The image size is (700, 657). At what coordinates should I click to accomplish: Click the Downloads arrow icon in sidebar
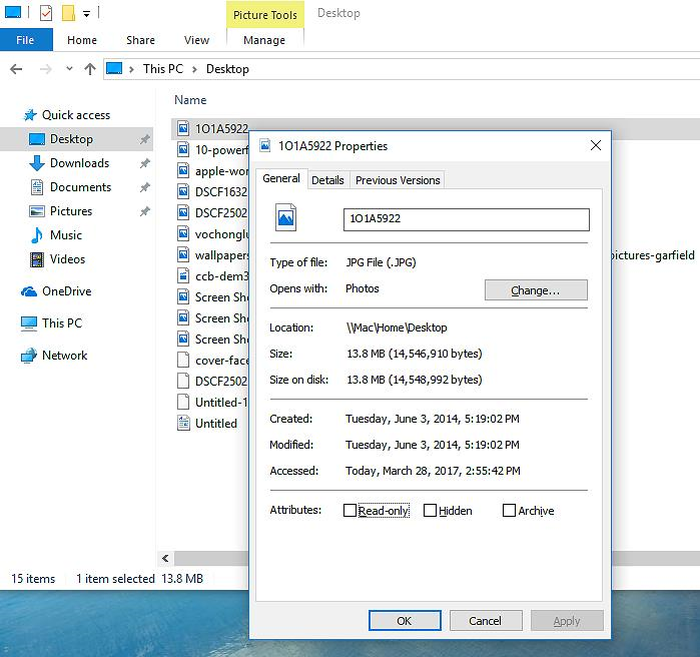pyautogui.click(x=37, y=163)
